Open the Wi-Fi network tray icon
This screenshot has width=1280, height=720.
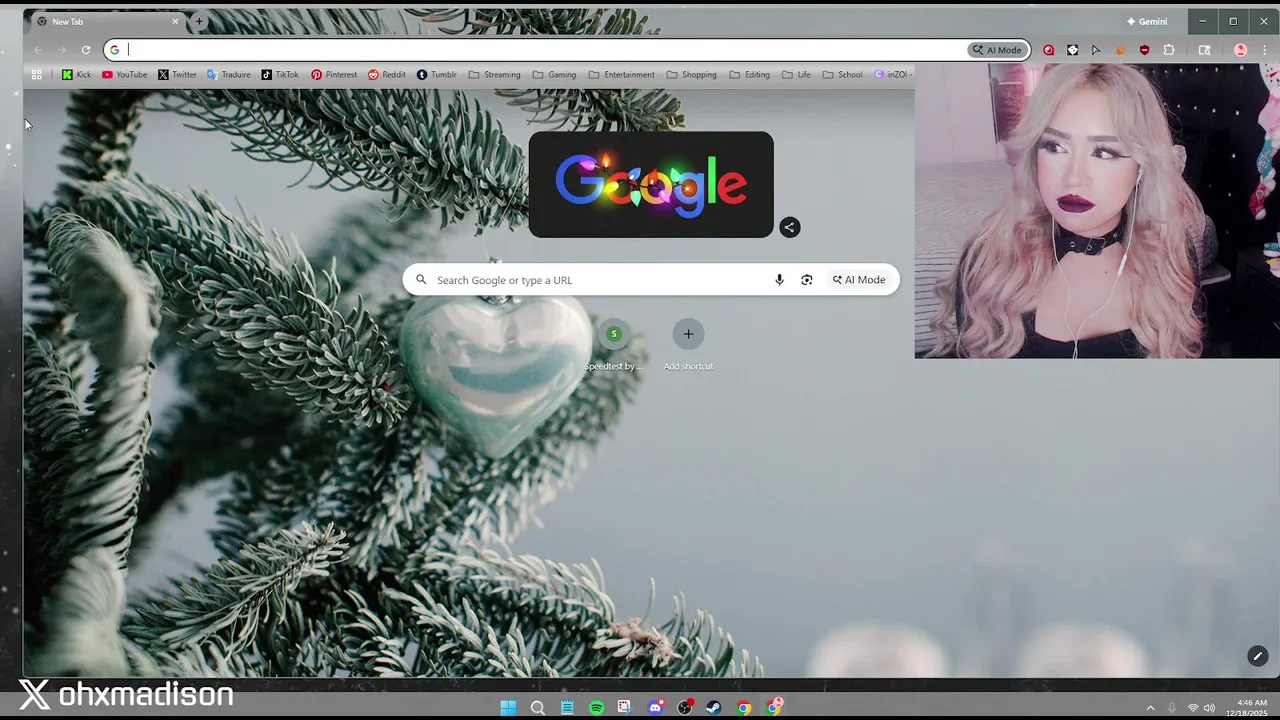(1193, 708)
